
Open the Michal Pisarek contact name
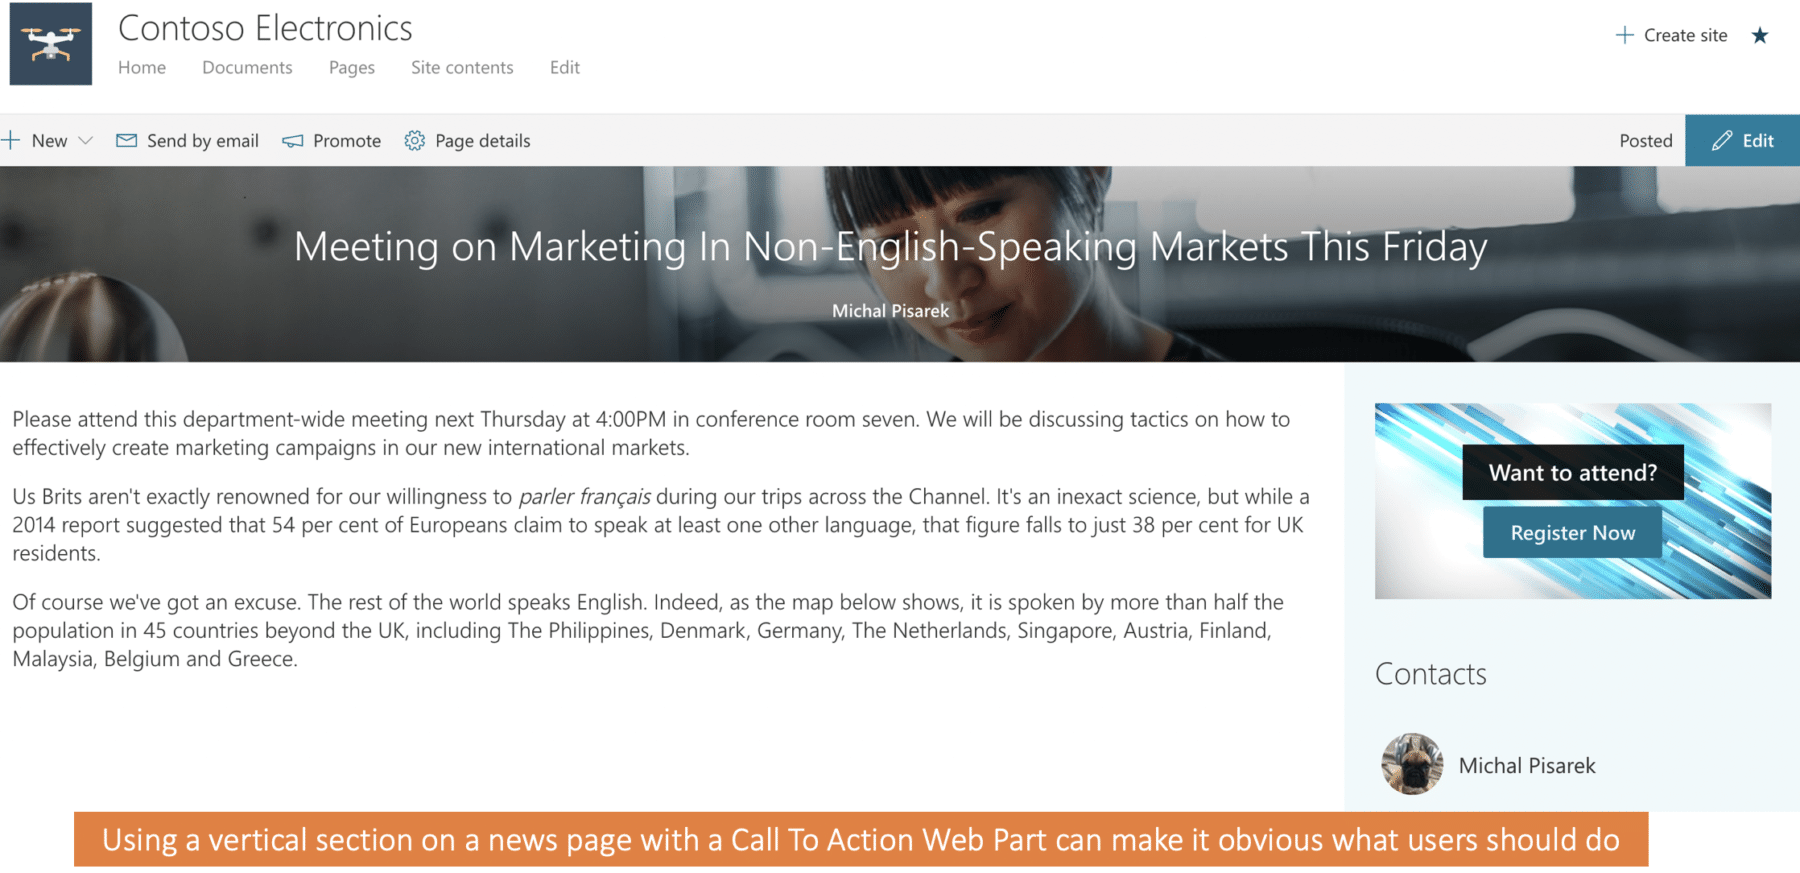[1527, 765]
